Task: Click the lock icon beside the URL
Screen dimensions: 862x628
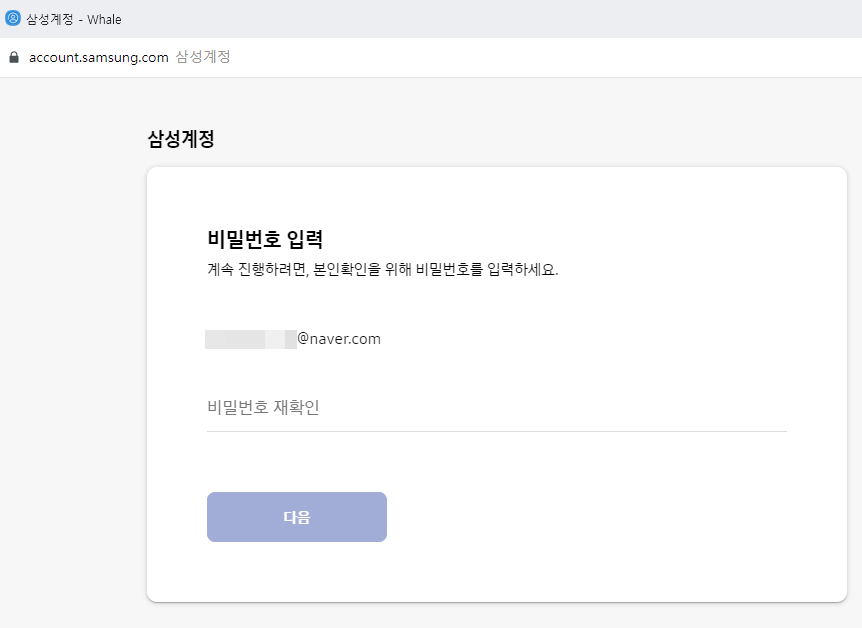Action: tap(14, 57)
